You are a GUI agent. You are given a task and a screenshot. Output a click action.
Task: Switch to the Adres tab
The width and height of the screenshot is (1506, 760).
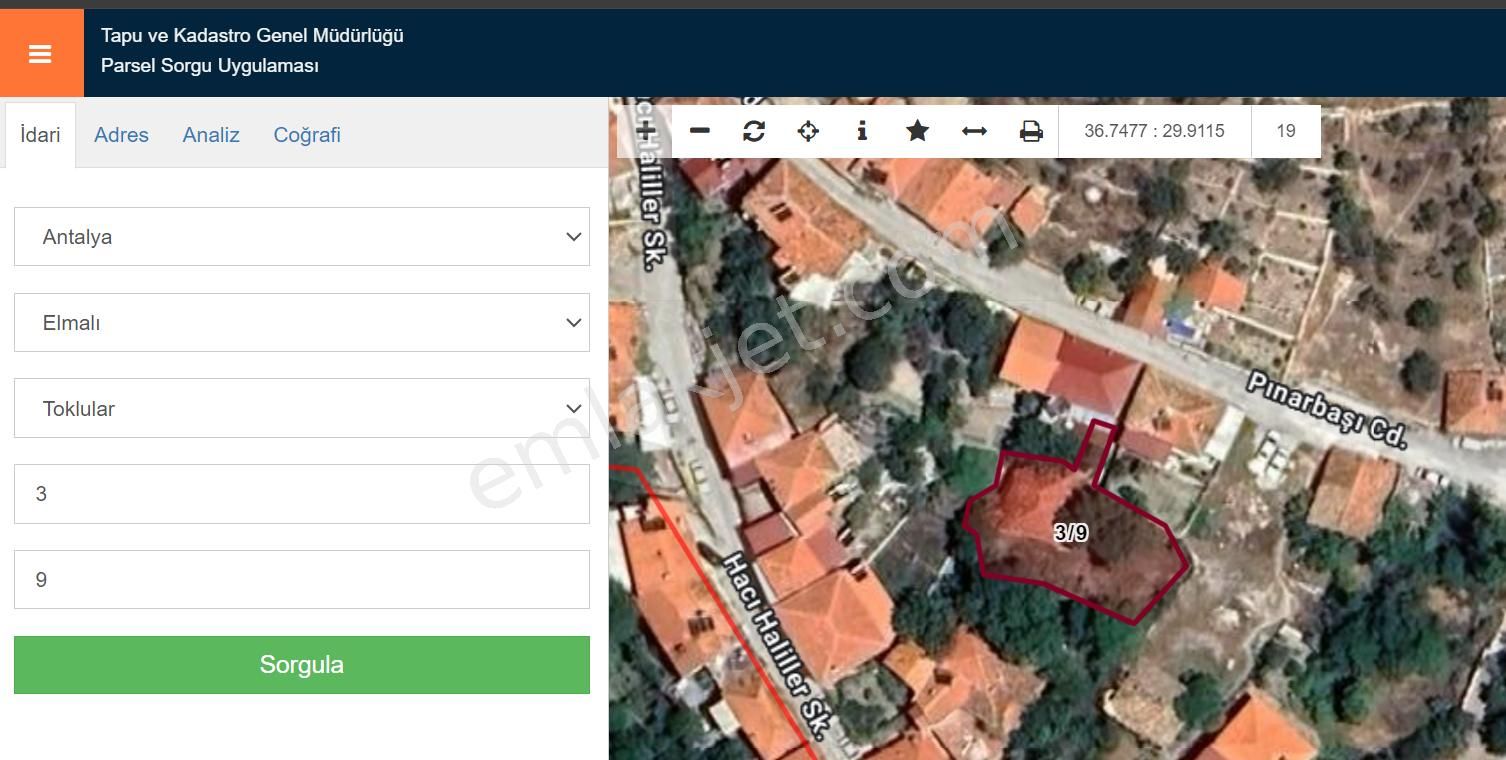click(x=121, y=135)
